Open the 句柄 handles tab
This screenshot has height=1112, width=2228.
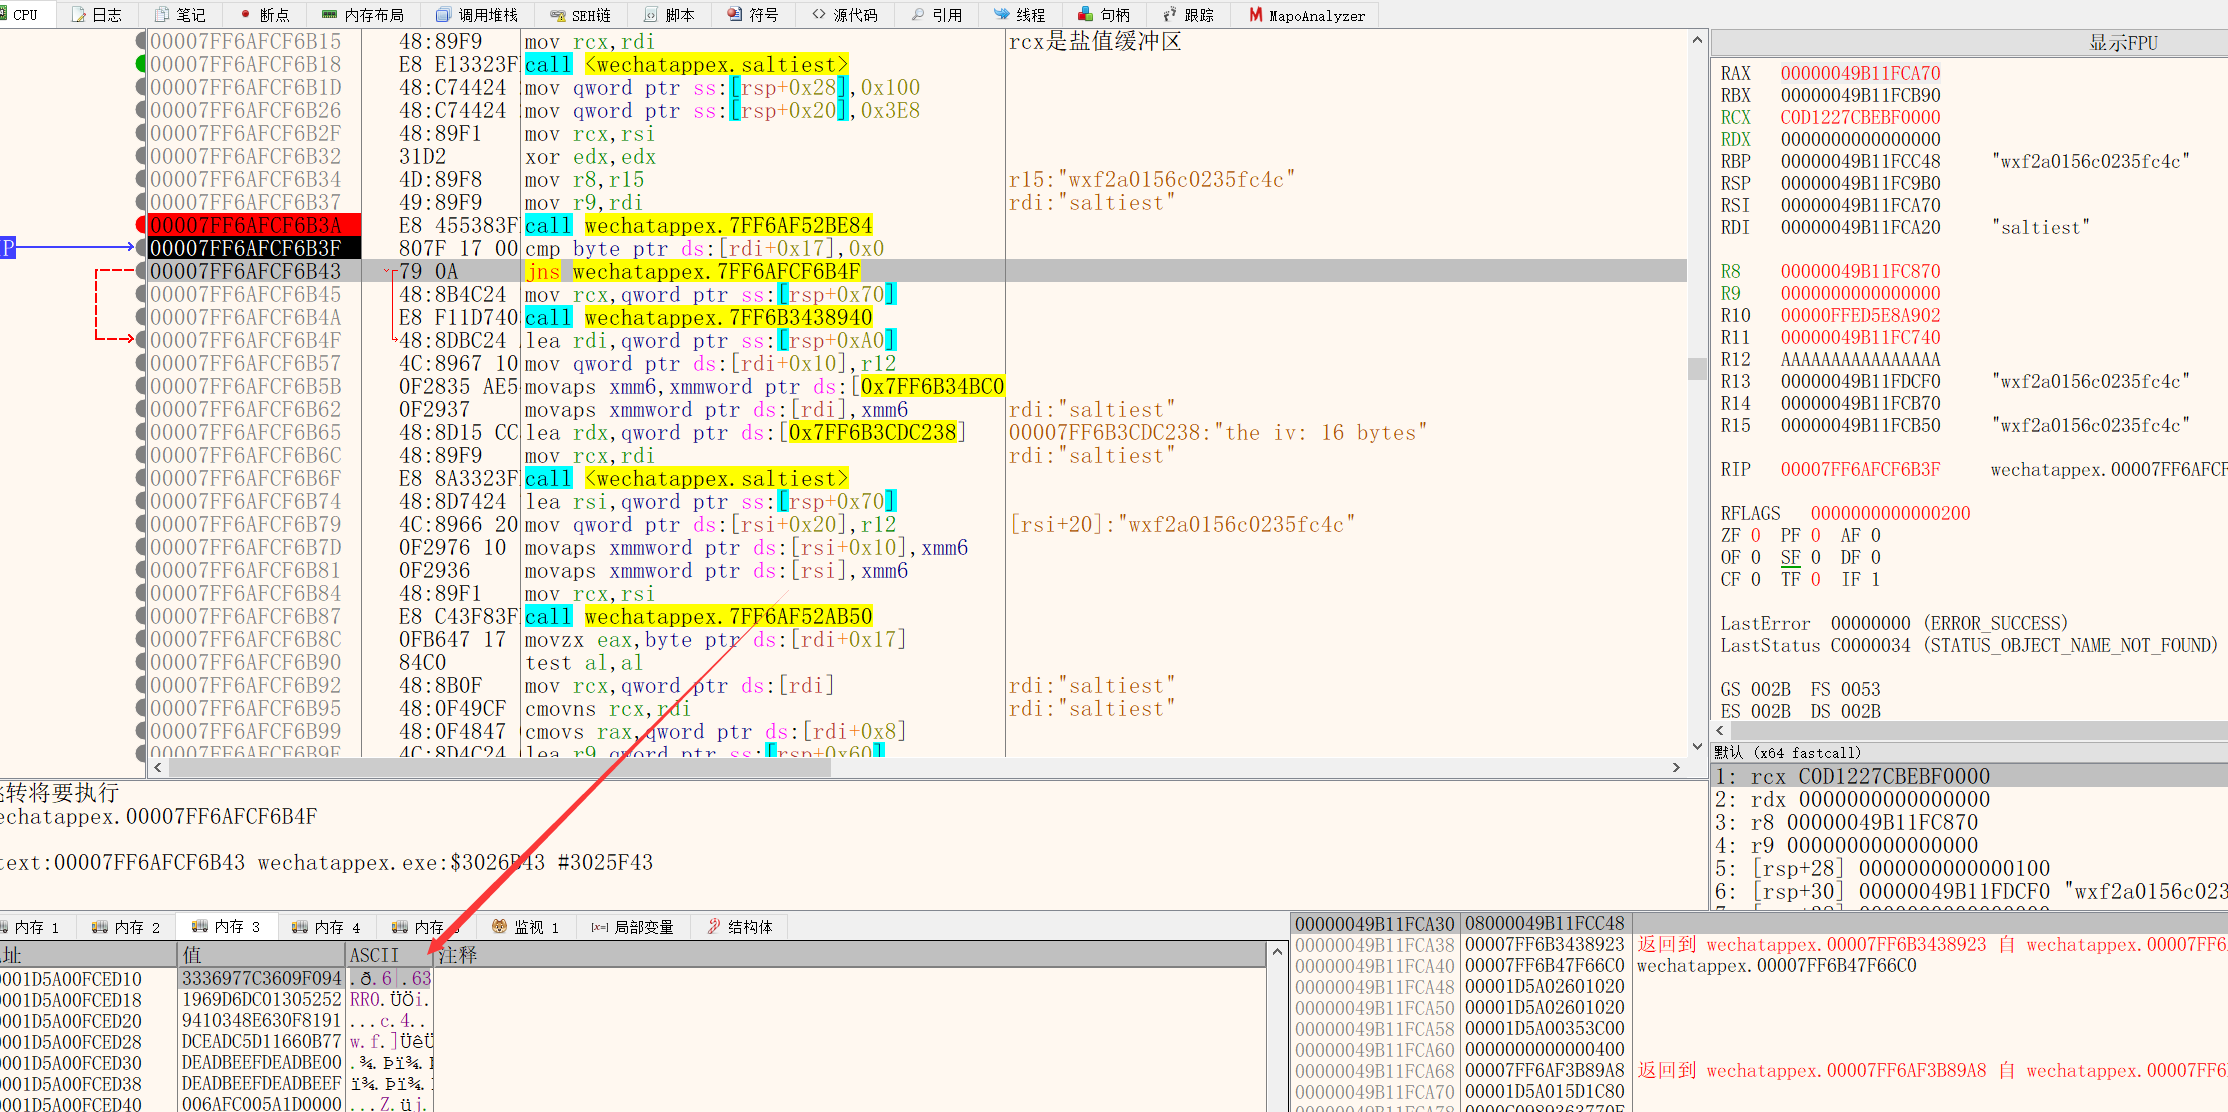click(1104, 15)
